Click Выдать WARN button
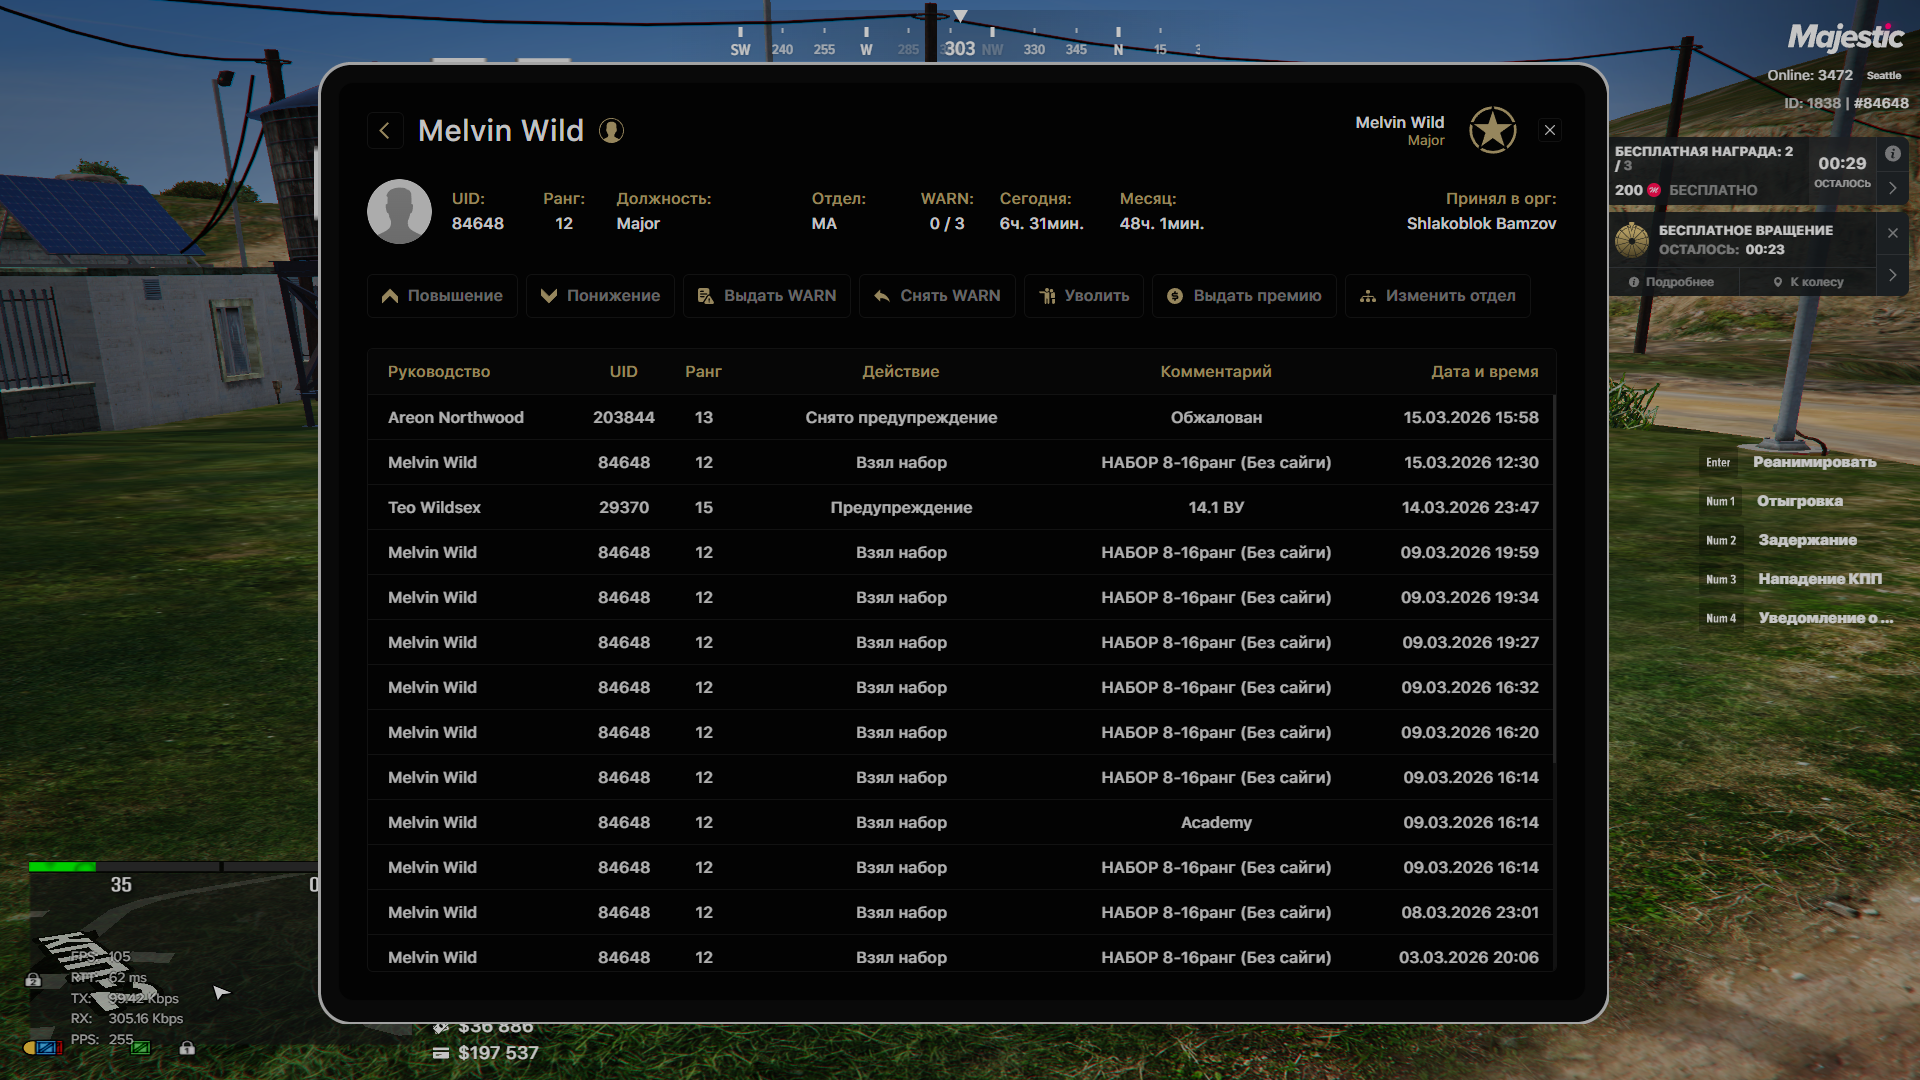This screenshot has width=1920, height=1080. (x=766, y=296)
